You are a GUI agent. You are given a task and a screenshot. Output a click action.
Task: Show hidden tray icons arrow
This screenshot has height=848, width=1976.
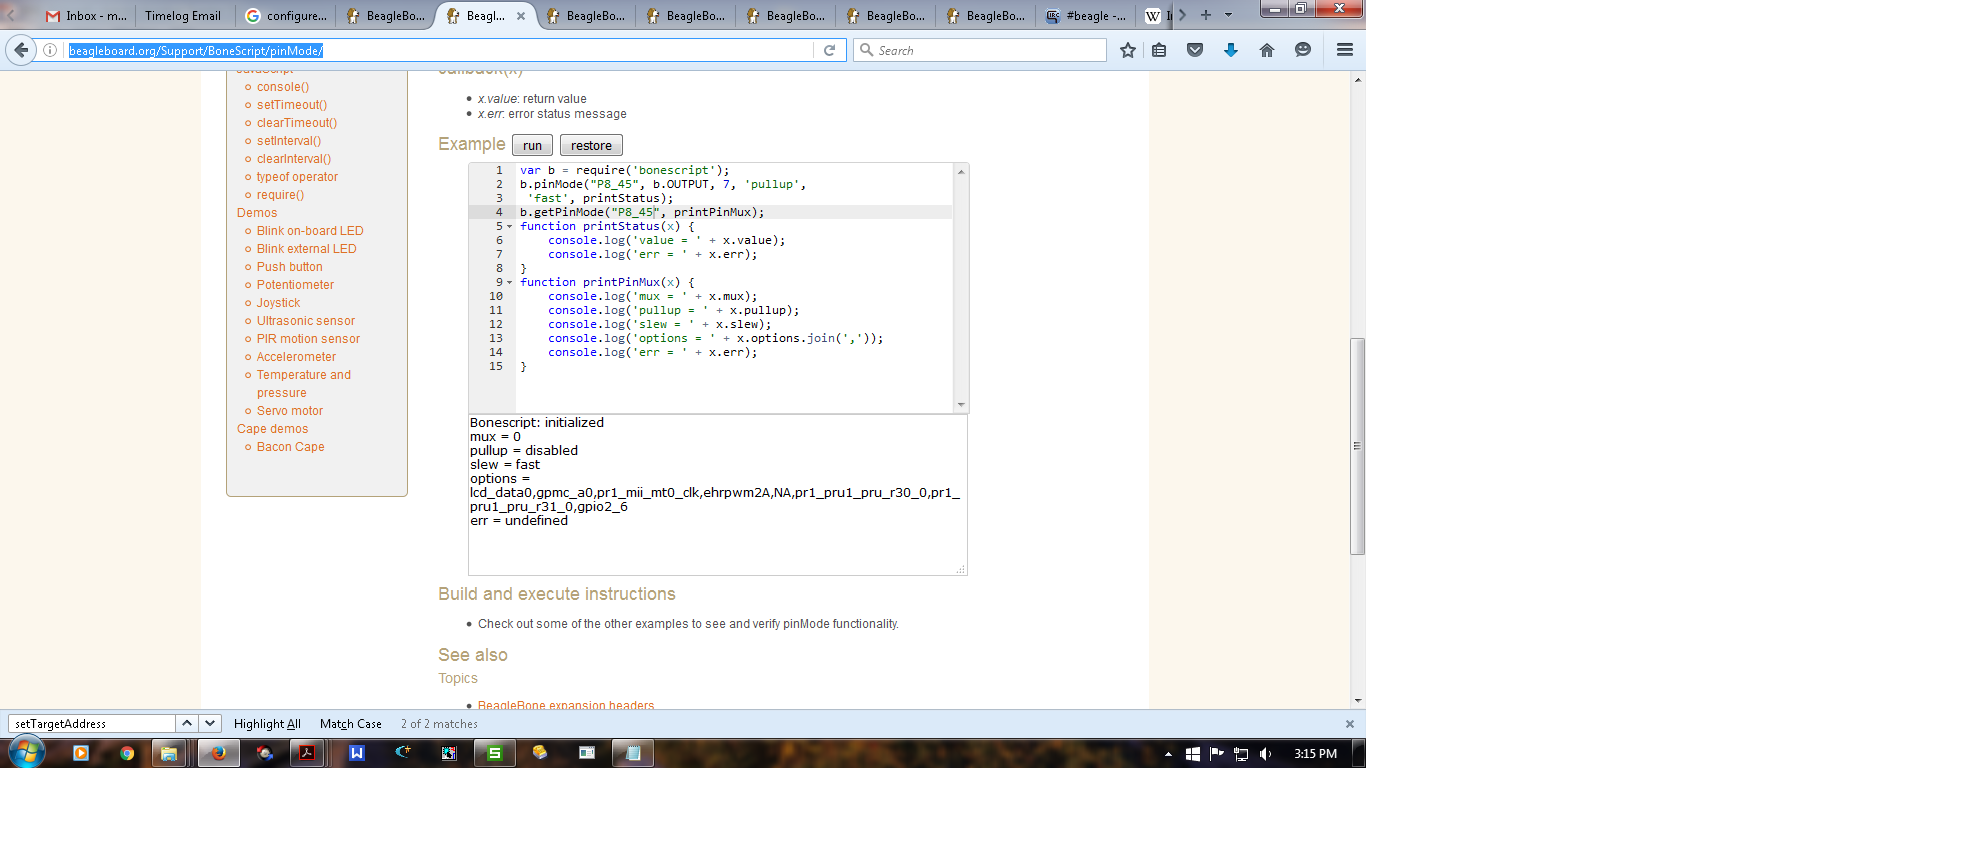coord(1168,754)
